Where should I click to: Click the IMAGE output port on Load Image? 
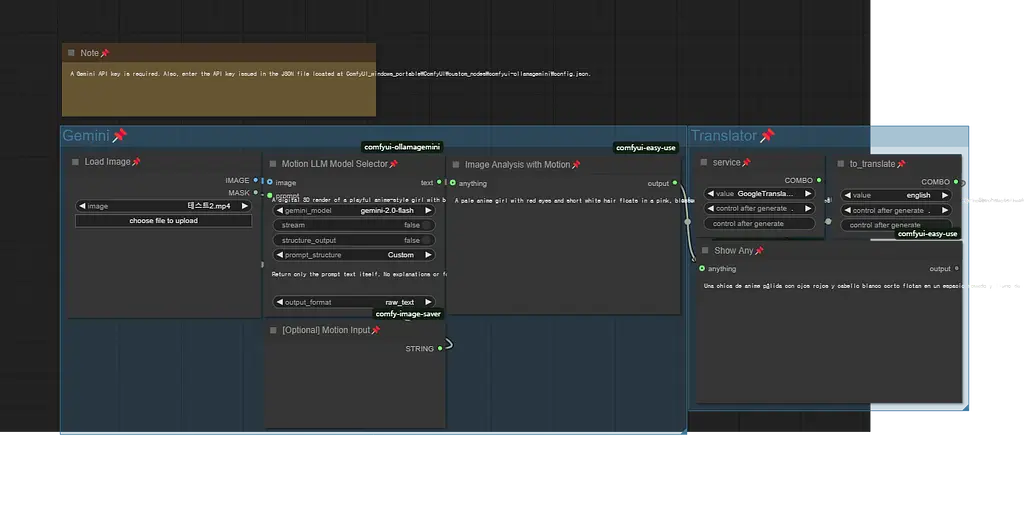pyautogui.click(x=255, y=180)
